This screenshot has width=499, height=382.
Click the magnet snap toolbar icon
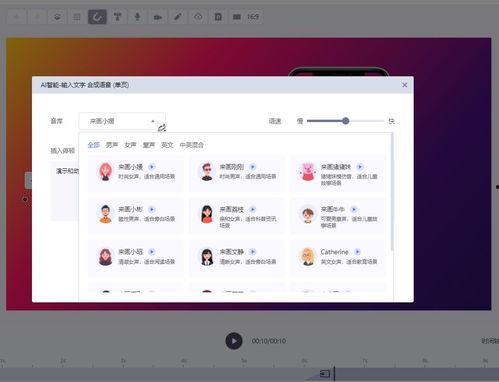click(97, 17)
